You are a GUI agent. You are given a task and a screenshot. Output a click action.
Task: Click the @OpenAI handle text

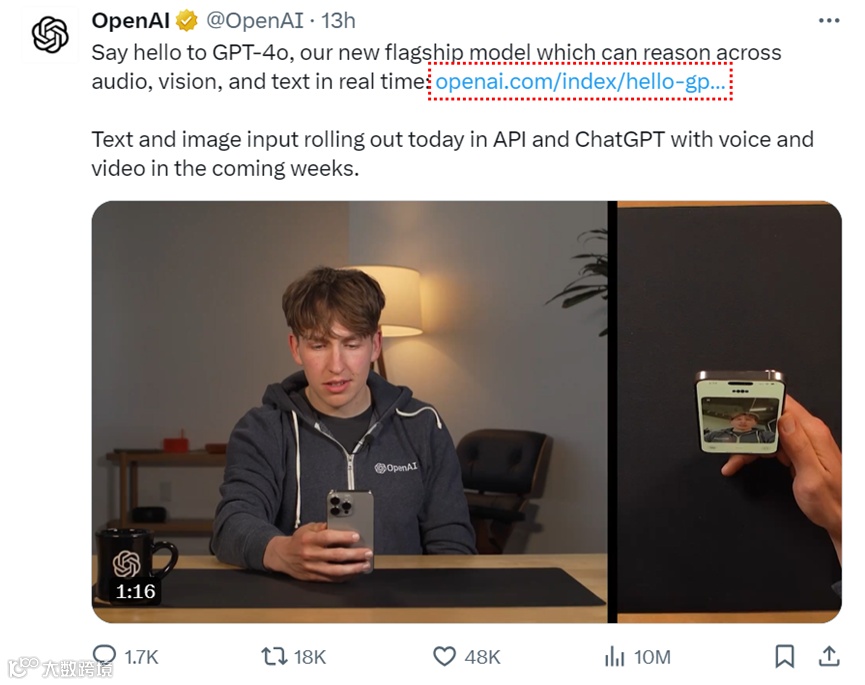(254, 18)
